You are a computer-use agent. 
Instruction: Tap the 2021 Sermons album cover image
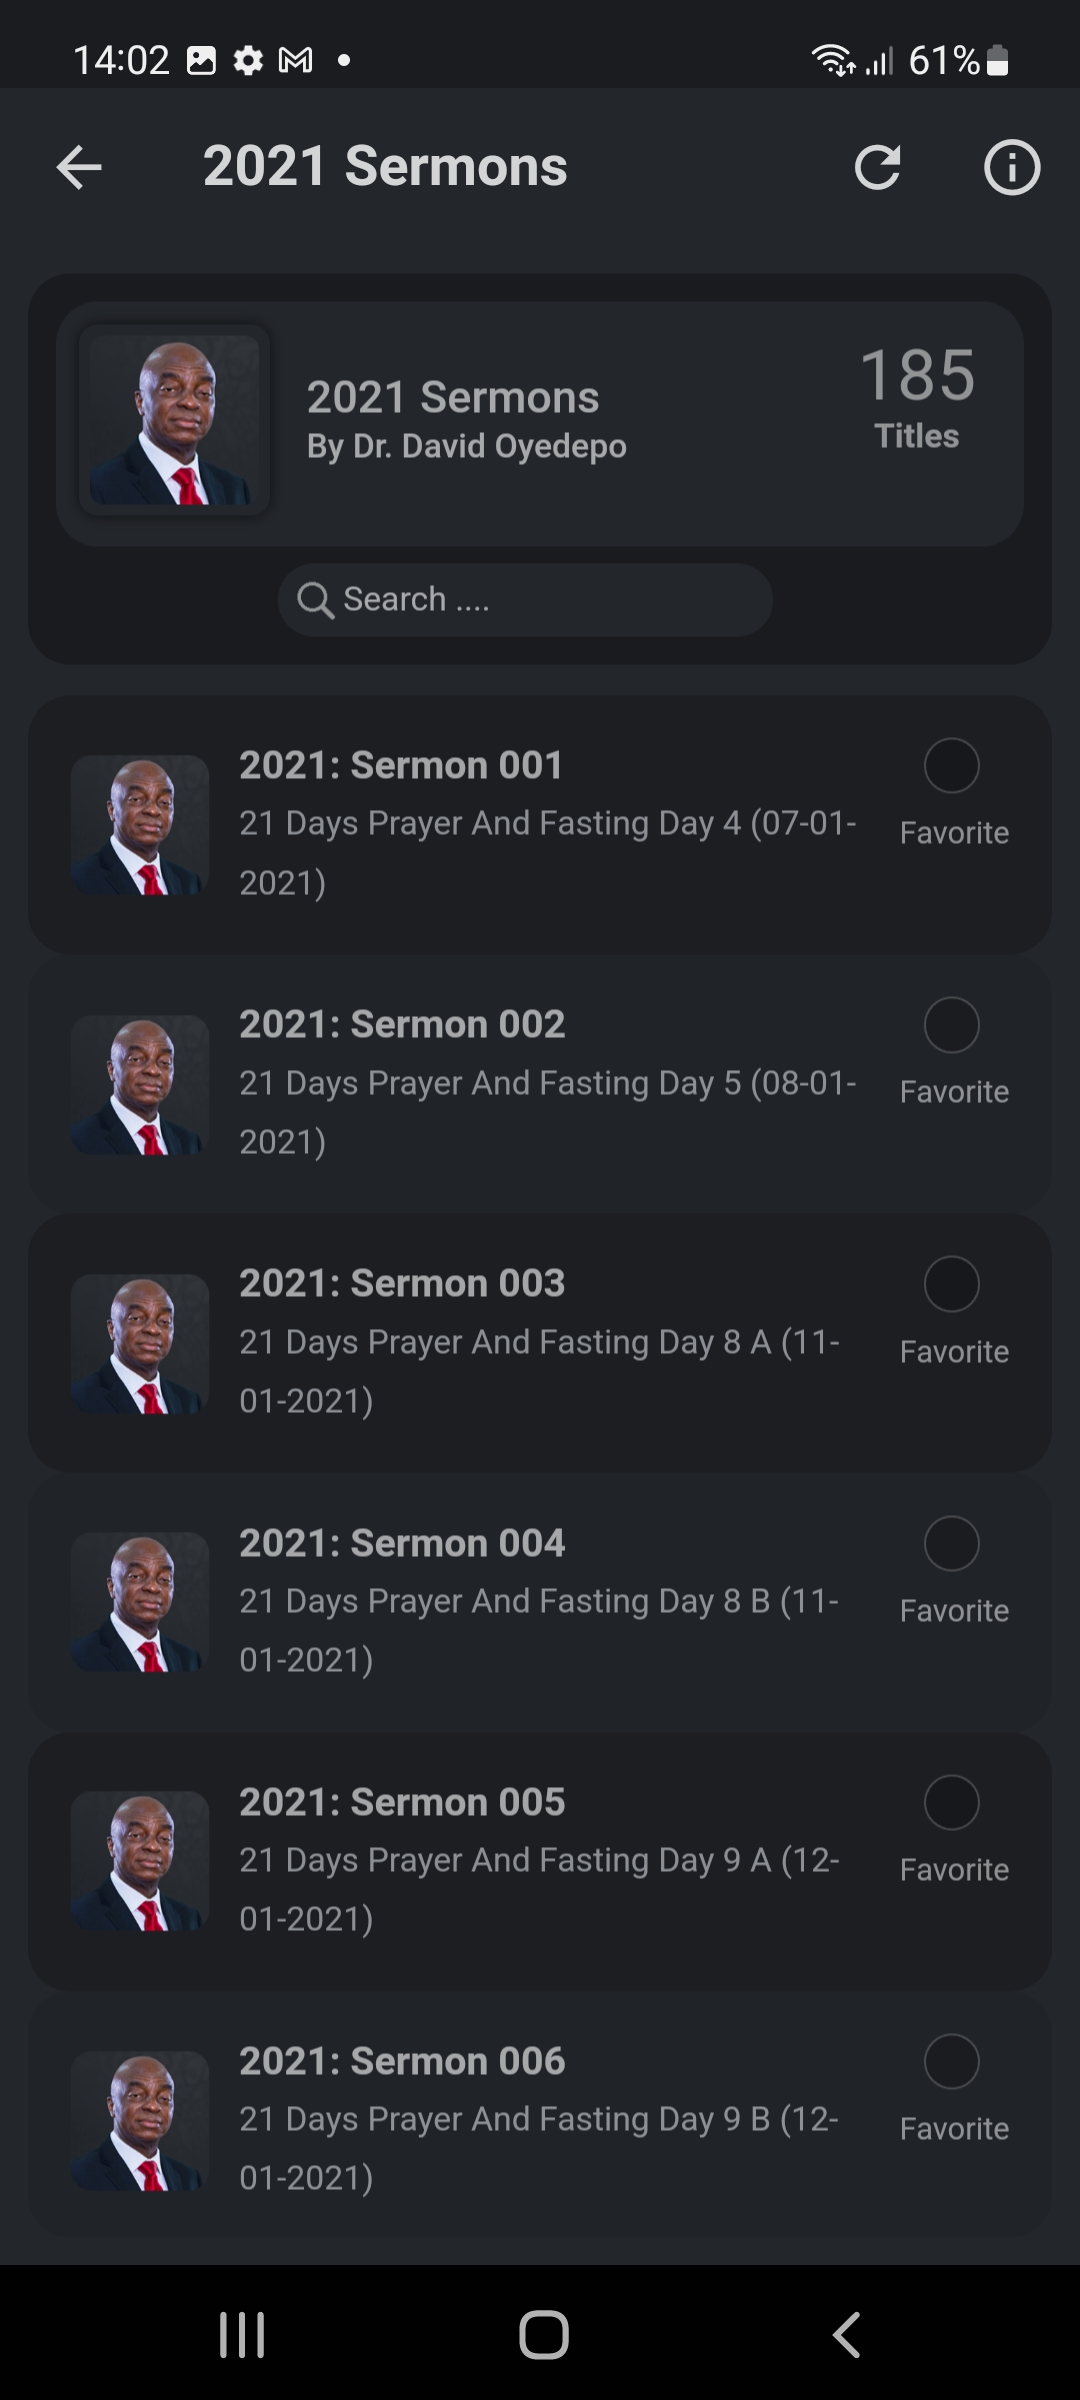point(174,420)
